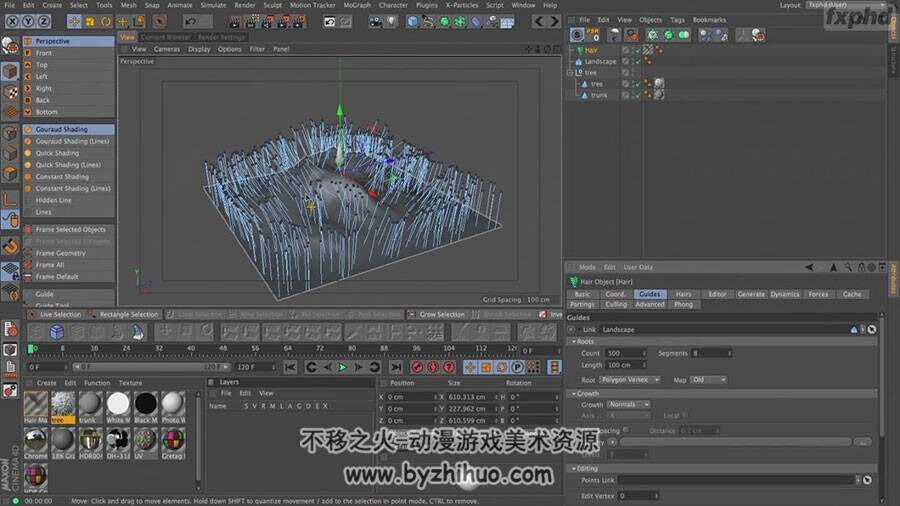Select the Rotate tool in top toolbar

106,22
